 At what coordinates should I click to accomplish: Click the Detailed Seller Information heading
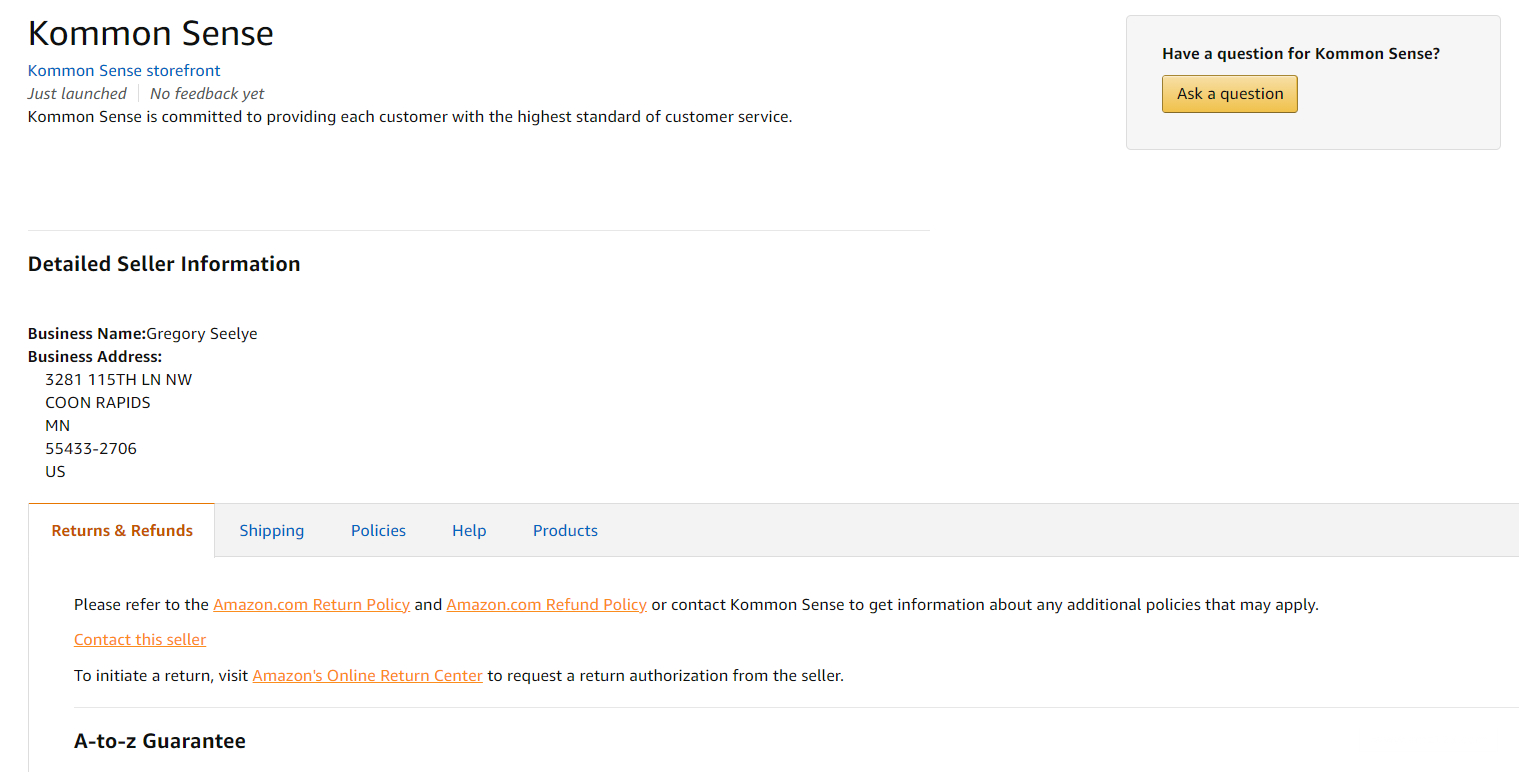coord(164,264)
